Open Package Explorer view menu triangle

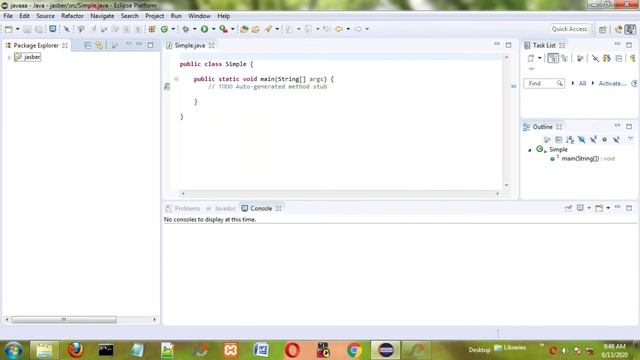(x=129, y=44)
